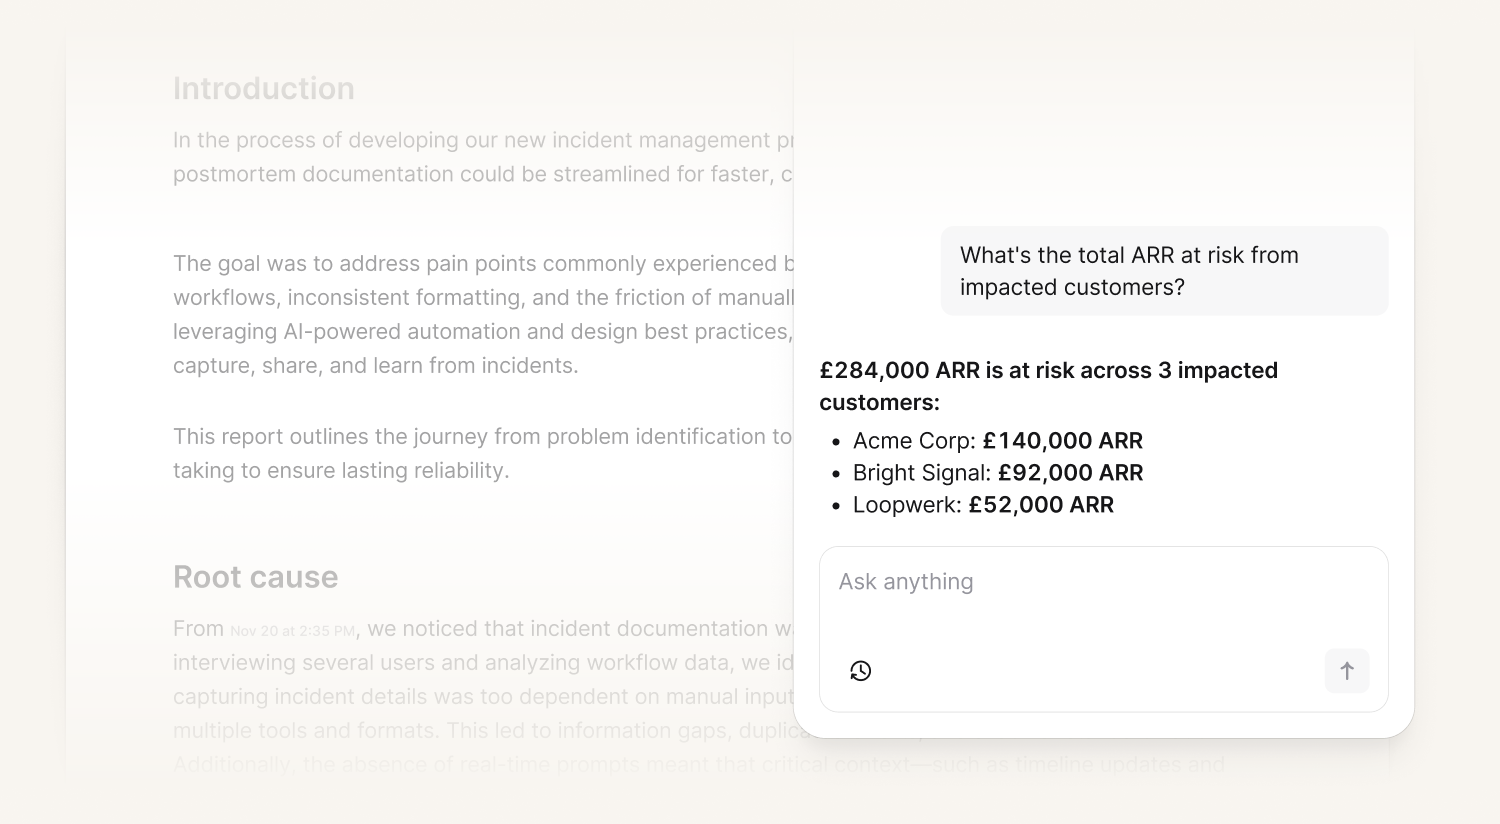Click the £52,000 ARR figure
The width and height of the screenshot is (1500, 824).
click(1040, 505)
